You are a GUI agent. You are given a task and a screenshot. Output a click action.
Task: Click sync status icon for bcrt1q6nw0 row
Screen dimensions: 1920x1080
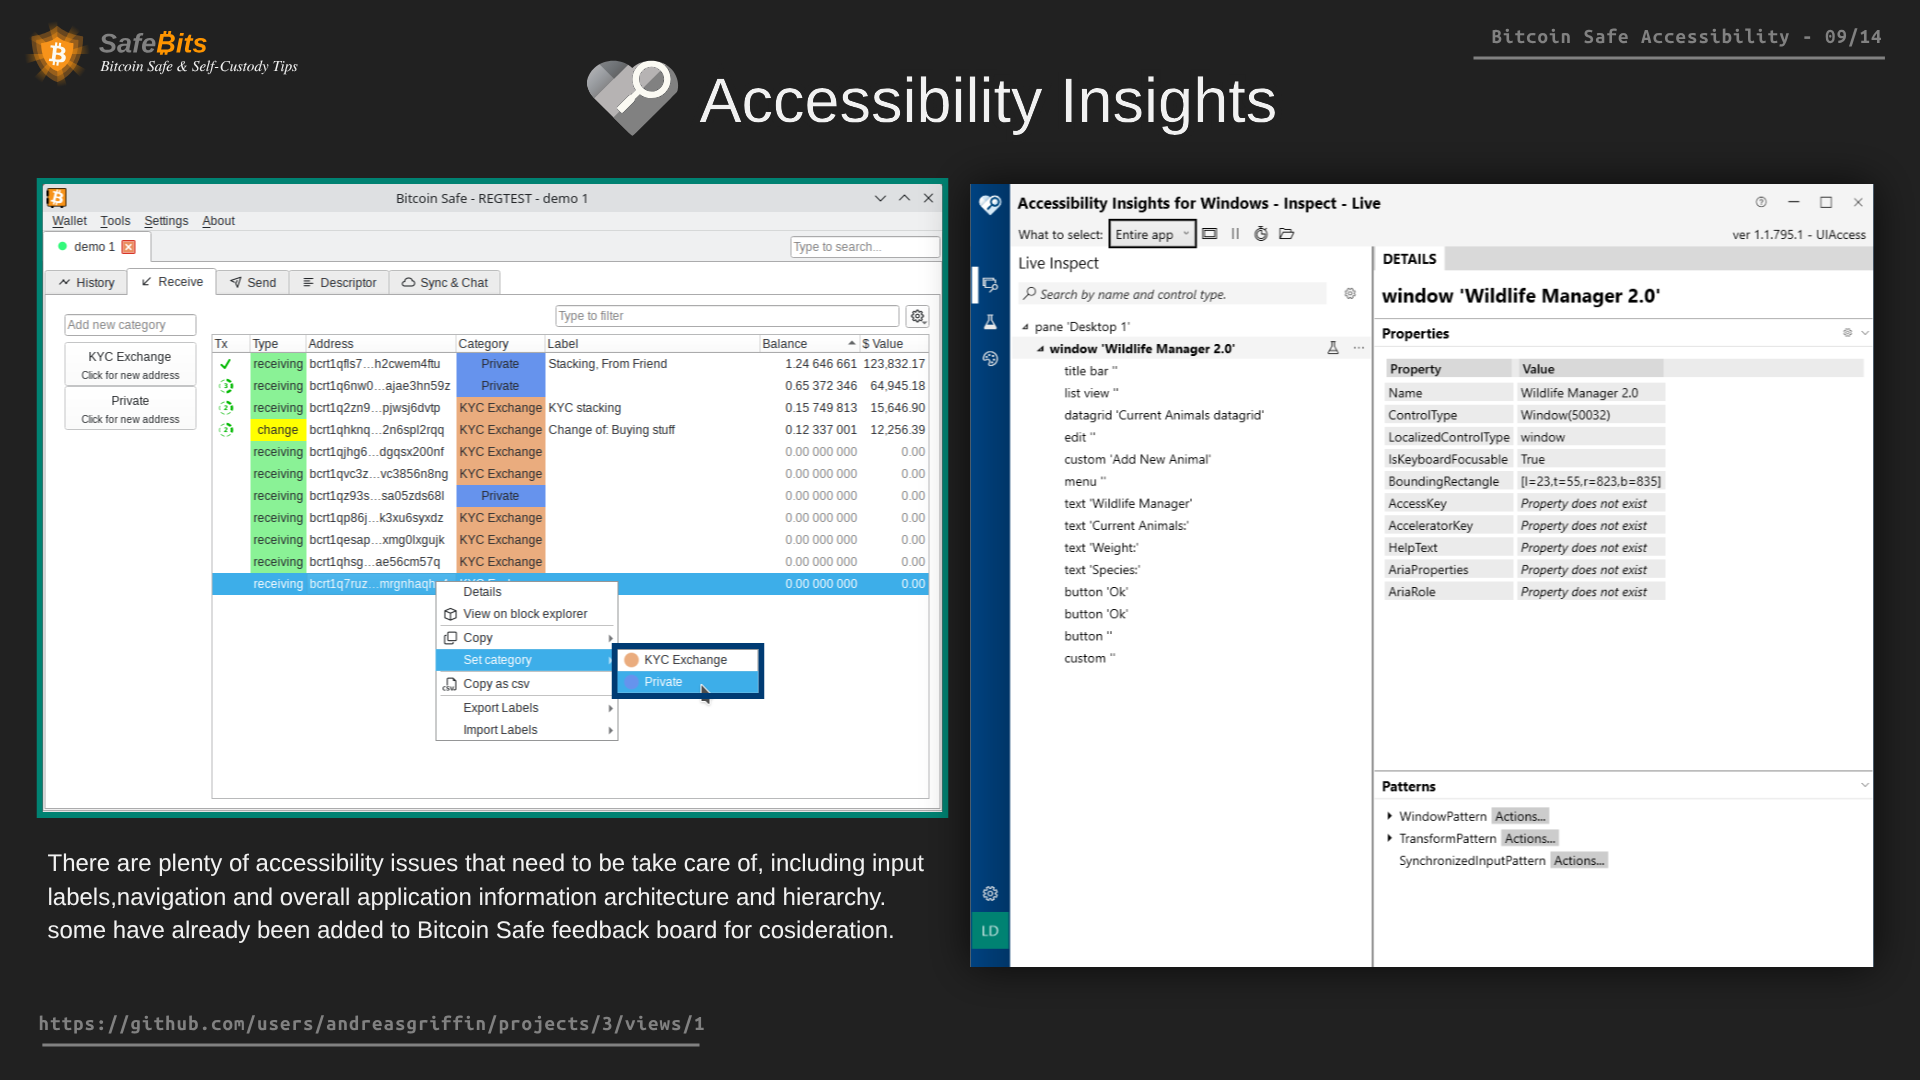pyautogui.click(x=226, y=386)
